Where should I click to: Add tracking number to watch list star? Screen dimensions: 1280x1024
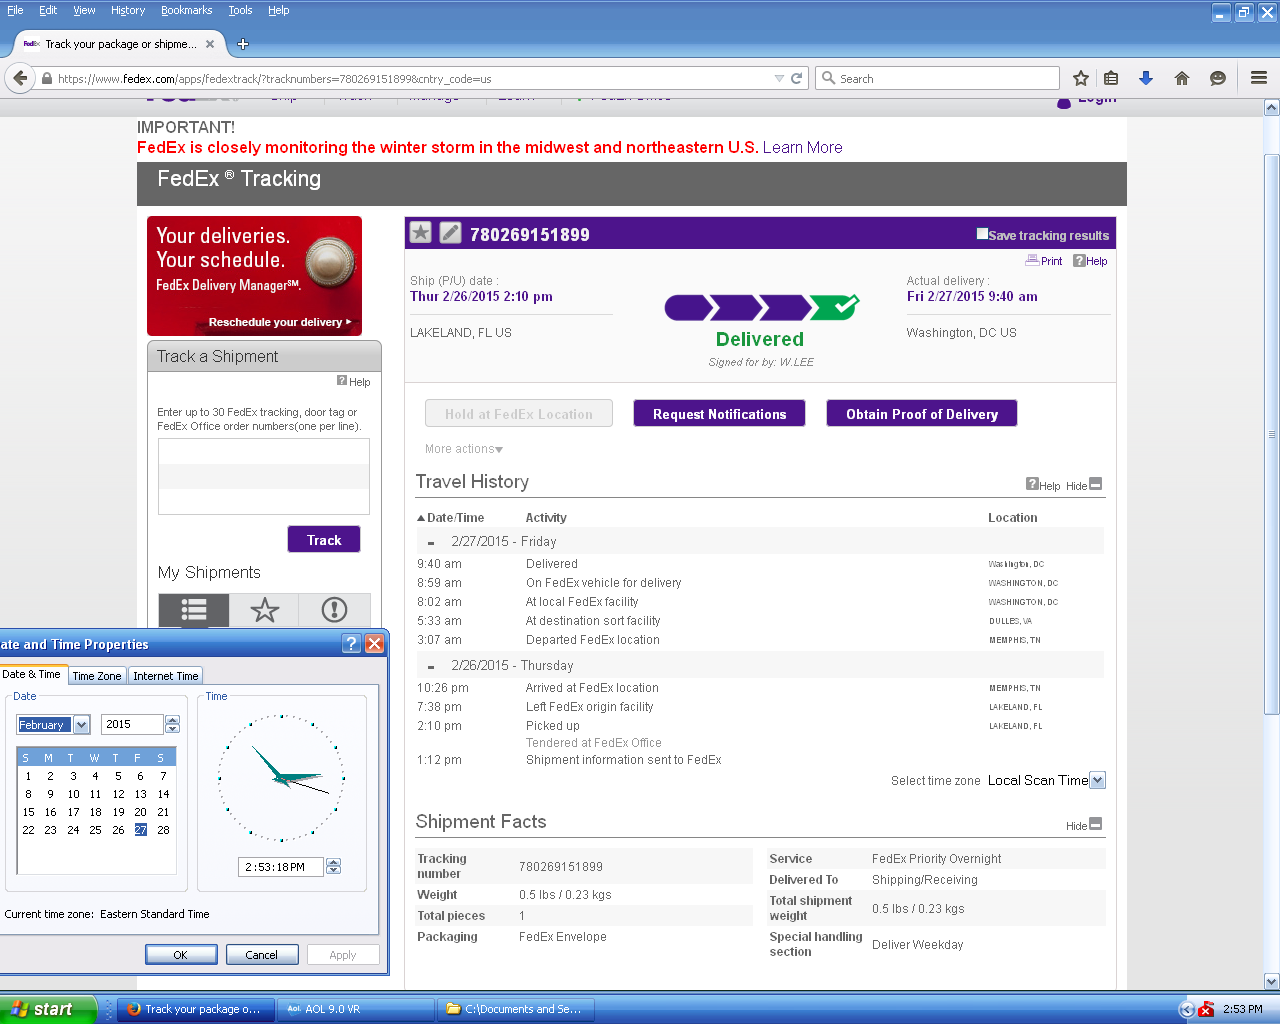[x=421, y=233]
